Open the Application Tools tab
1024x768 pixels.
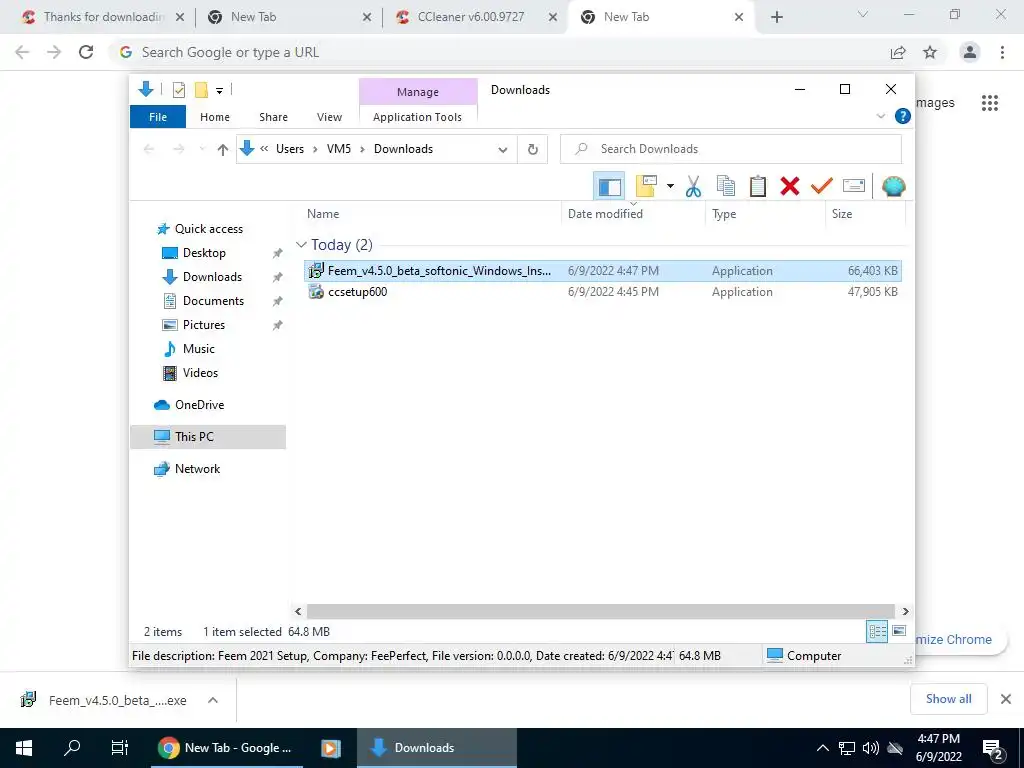pos(417,117)
